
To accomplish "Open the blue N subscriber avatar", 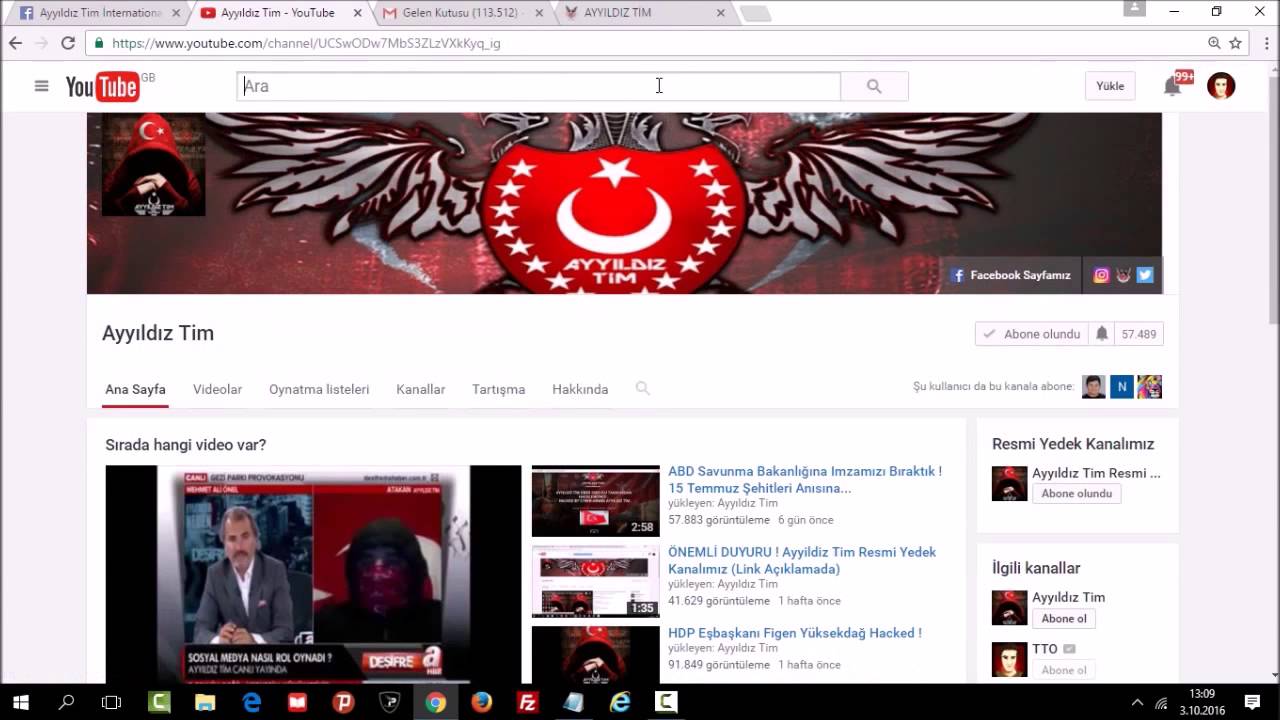I will point(1122,386).
